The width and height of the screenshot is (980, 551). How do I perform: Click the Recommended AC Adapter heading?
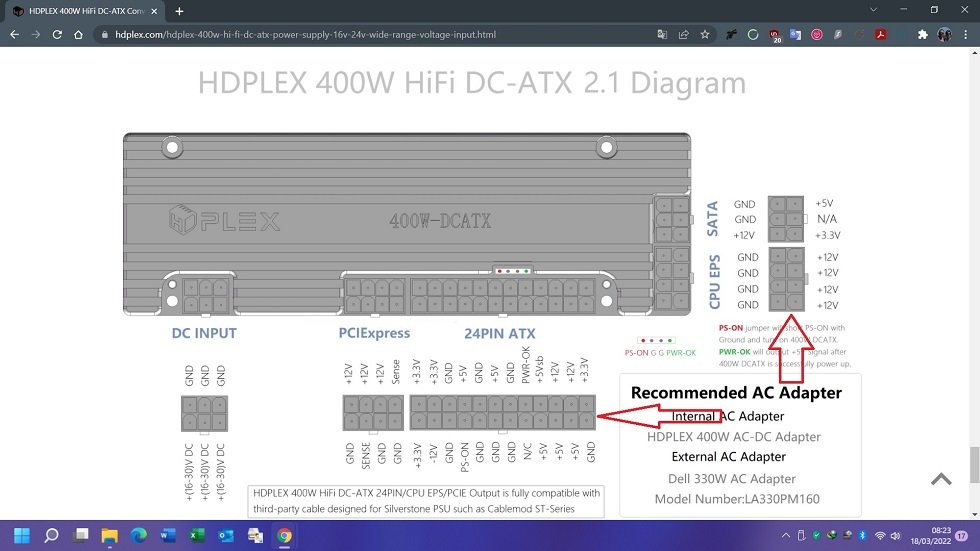point(736,392)
